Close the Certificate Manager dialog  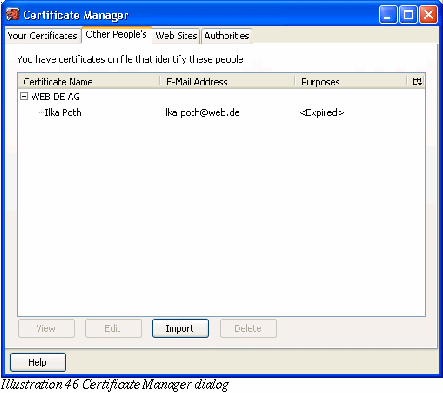point(428,15)
